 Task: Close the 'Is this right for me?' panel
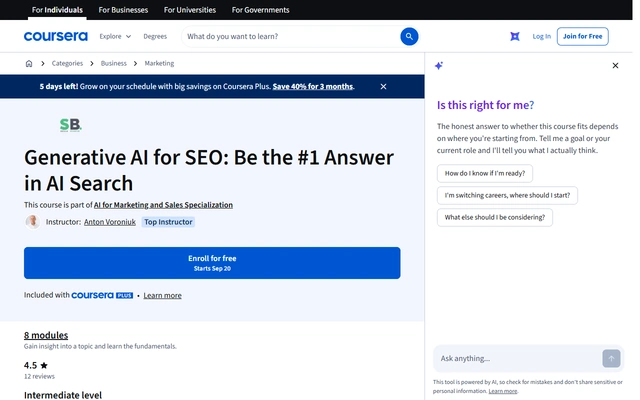pos(615,65)
